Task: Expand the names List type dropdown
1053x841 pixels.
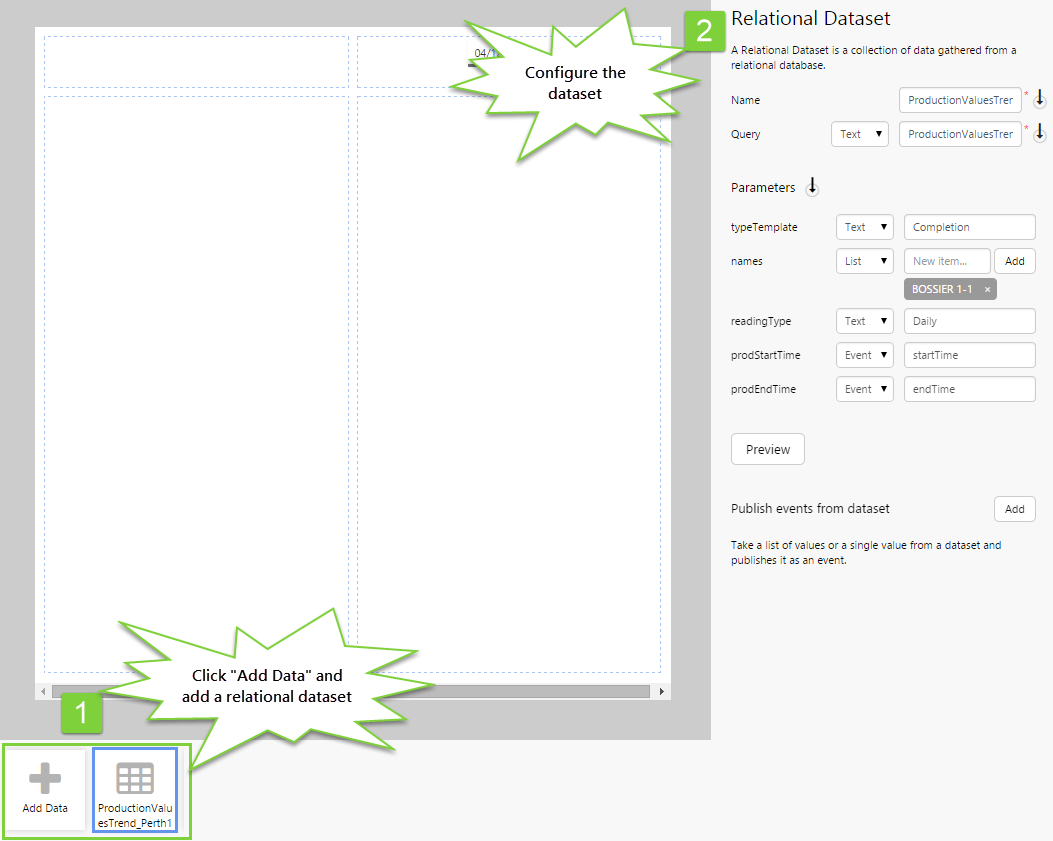Action: [x=864, y=261]
